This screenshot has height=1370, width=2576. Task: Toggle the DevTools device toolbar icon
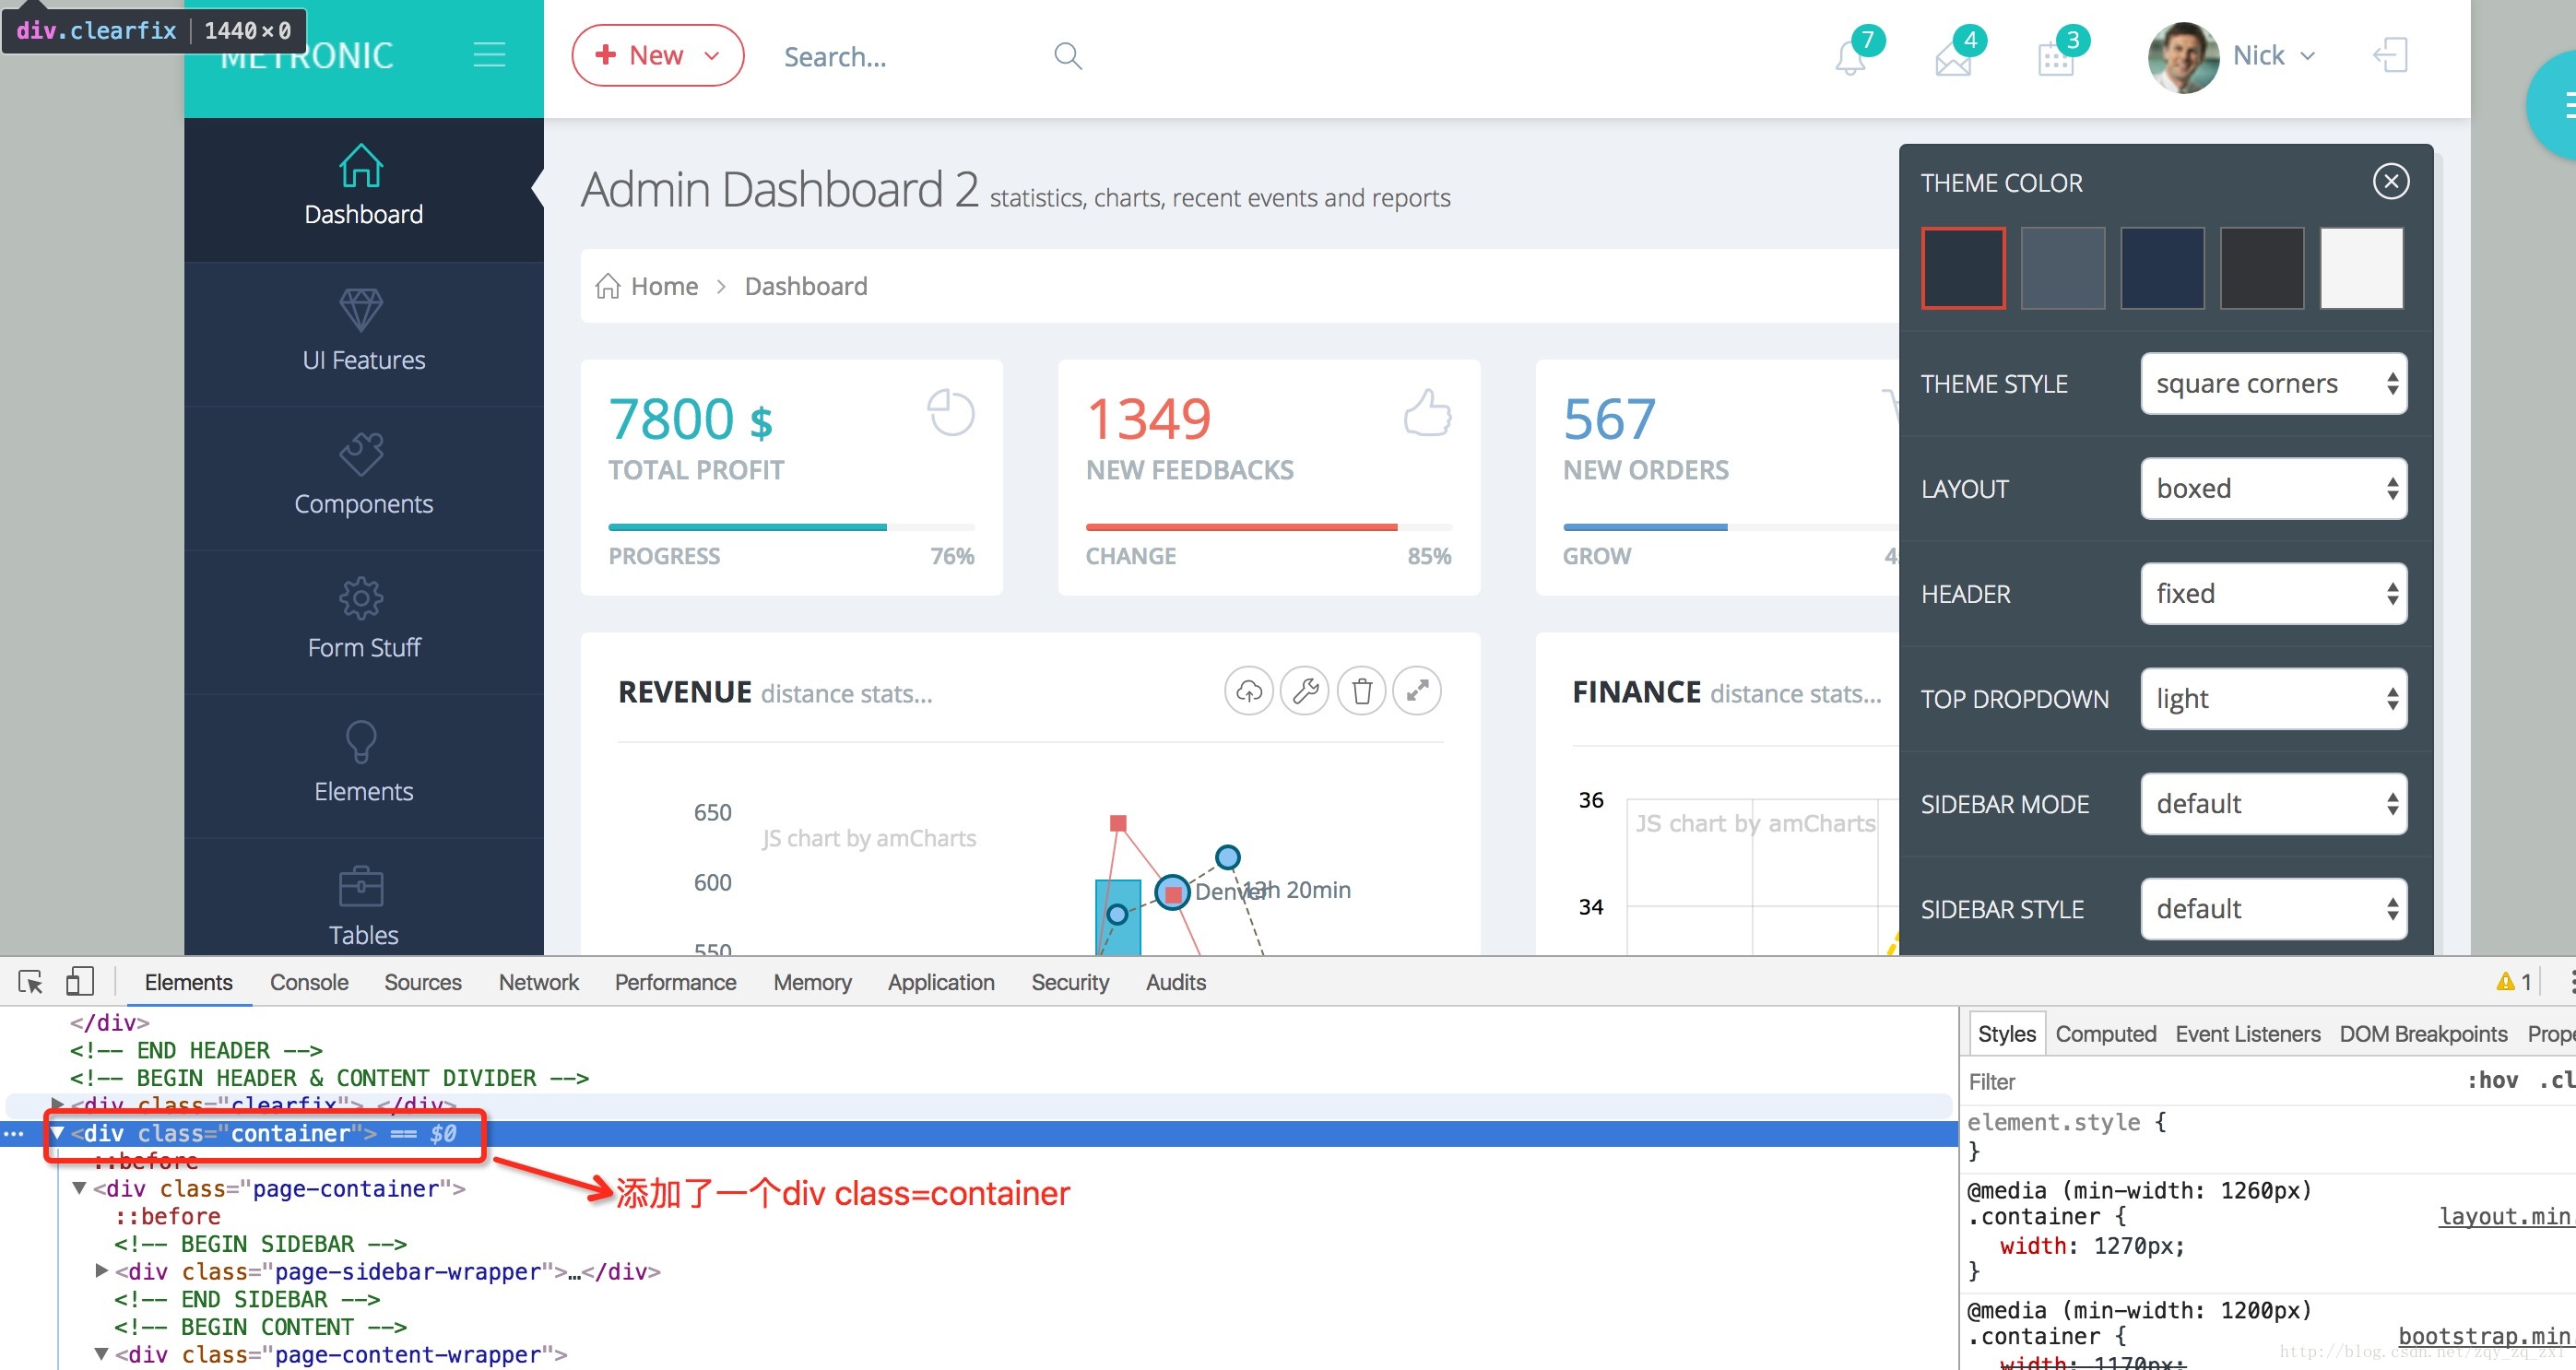click(80, 981)
